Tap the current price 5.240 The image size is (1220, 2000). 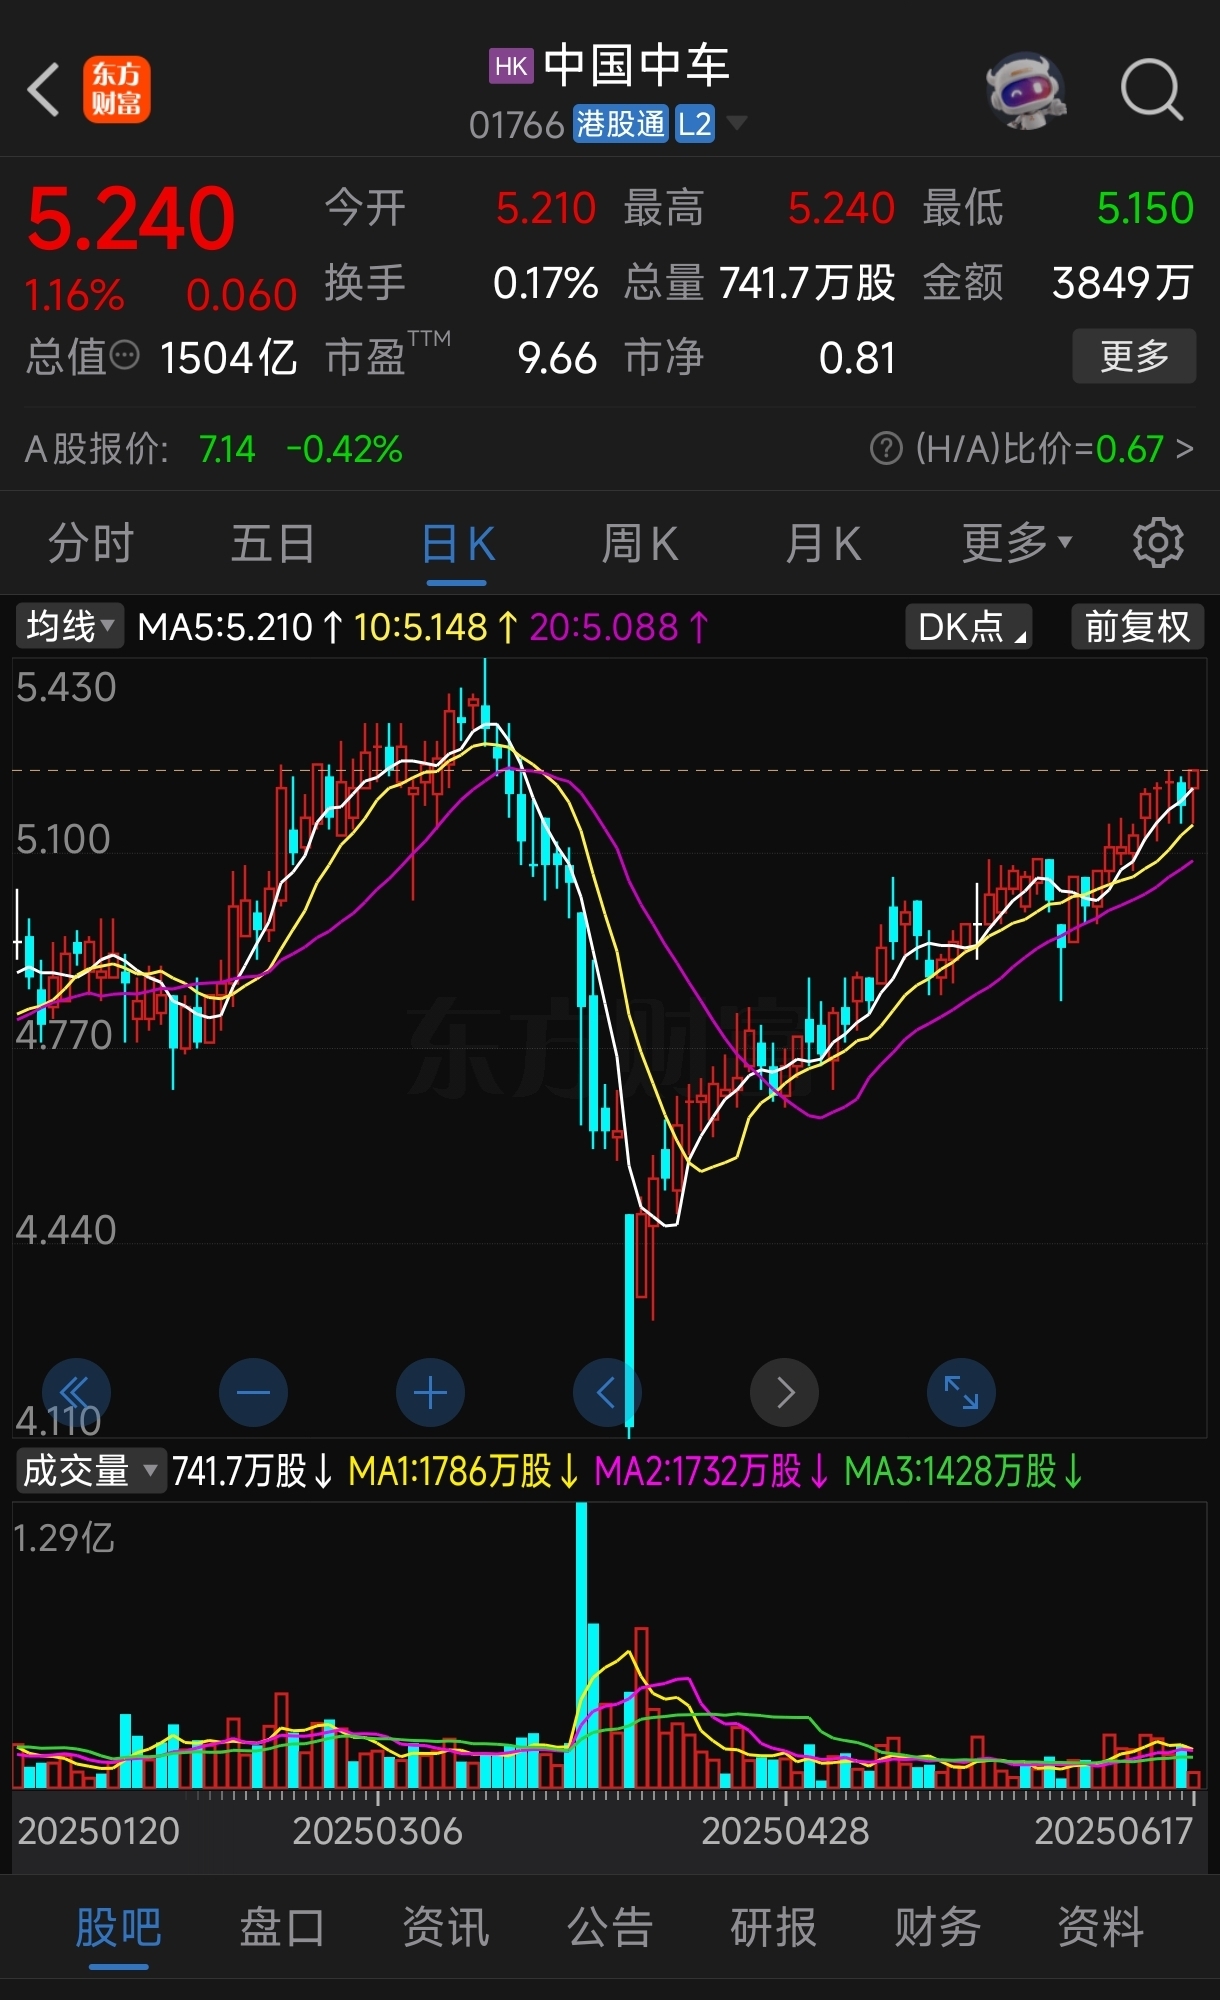131,218
